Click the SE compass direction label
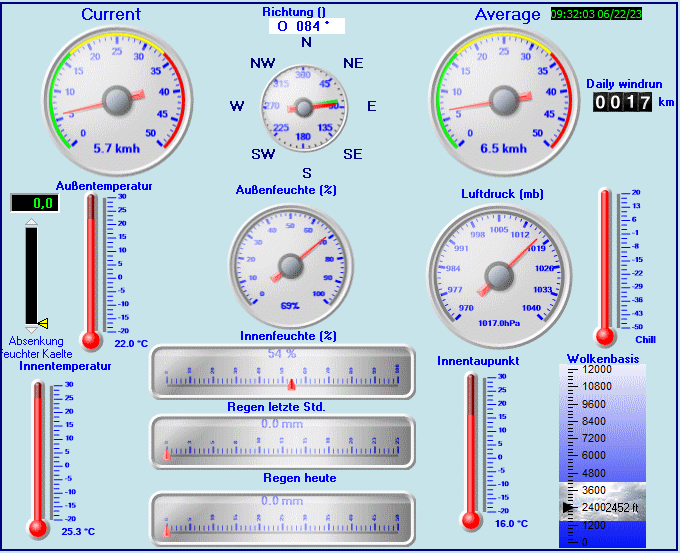 pos(353,154)
